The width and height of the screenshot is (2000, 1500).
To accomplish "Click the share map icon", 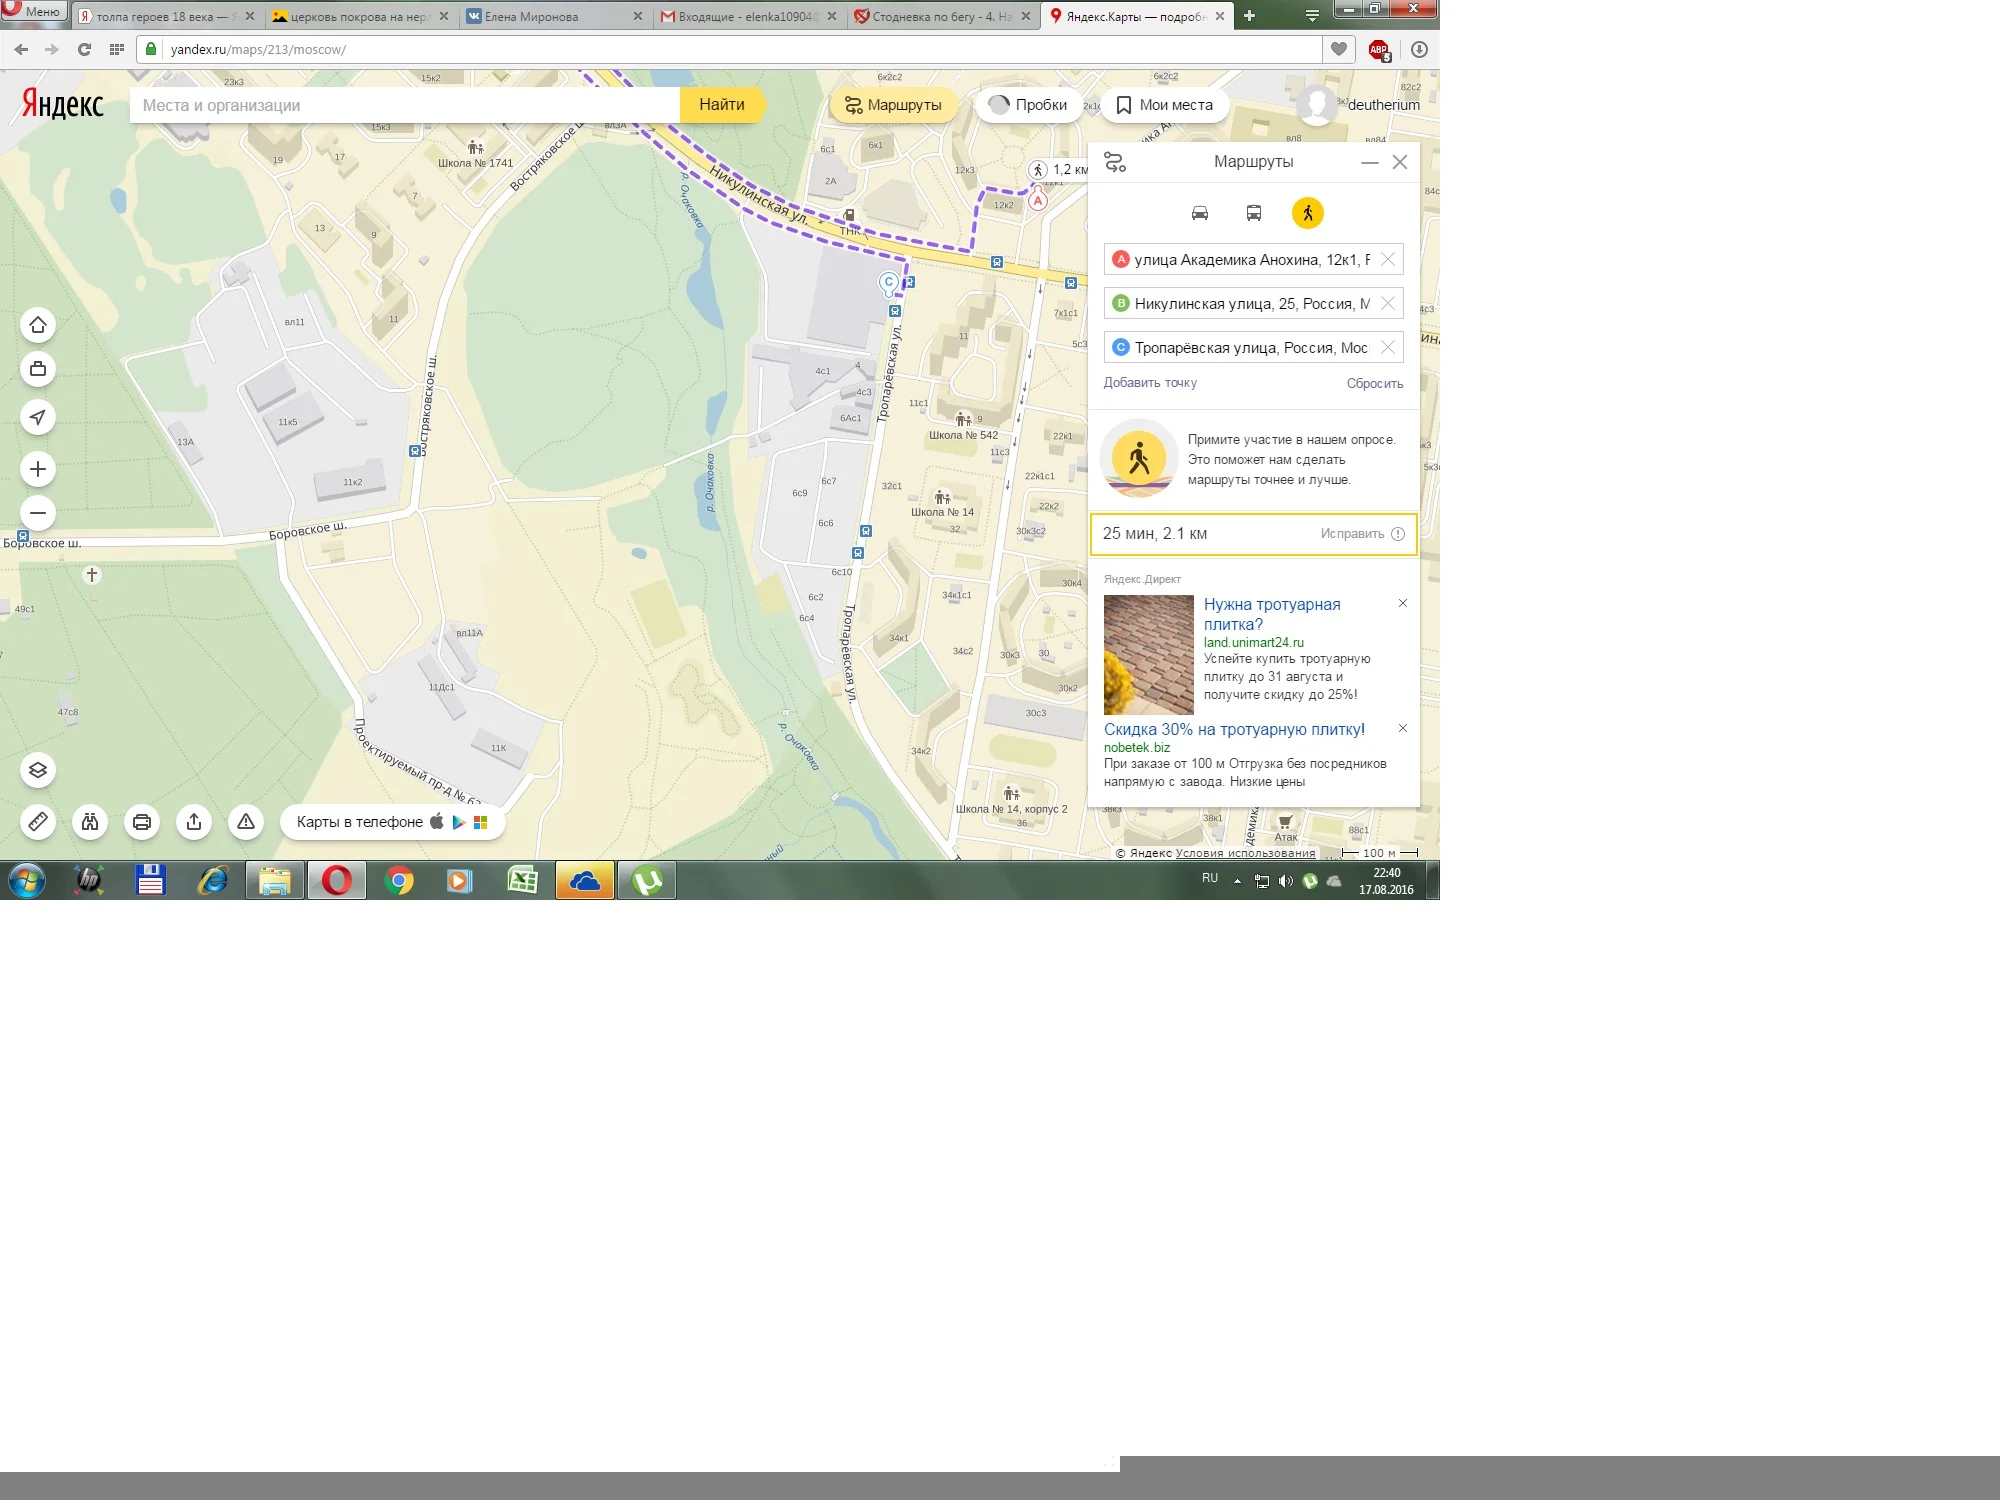I will [194, 822].
